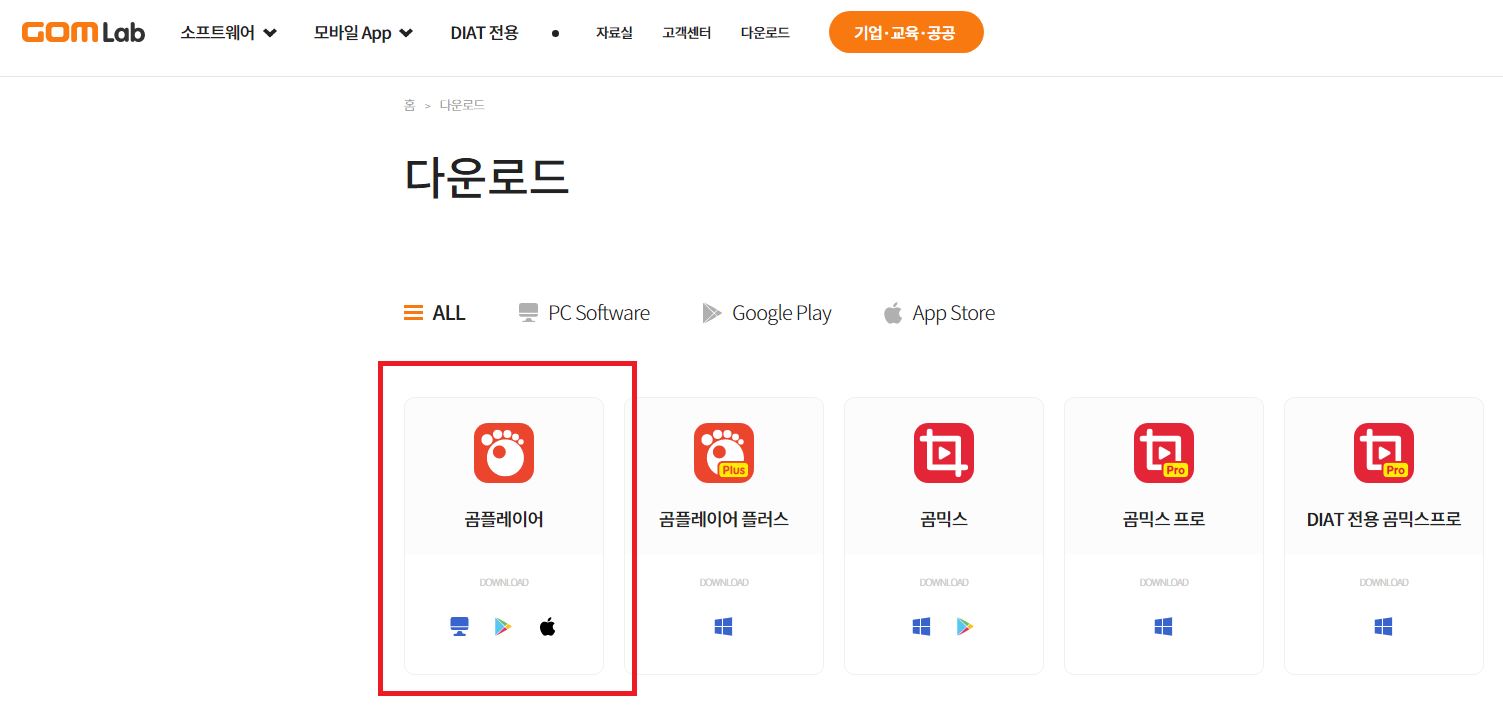Click the 다운로드 breadcrumb link

coord(462,105)
